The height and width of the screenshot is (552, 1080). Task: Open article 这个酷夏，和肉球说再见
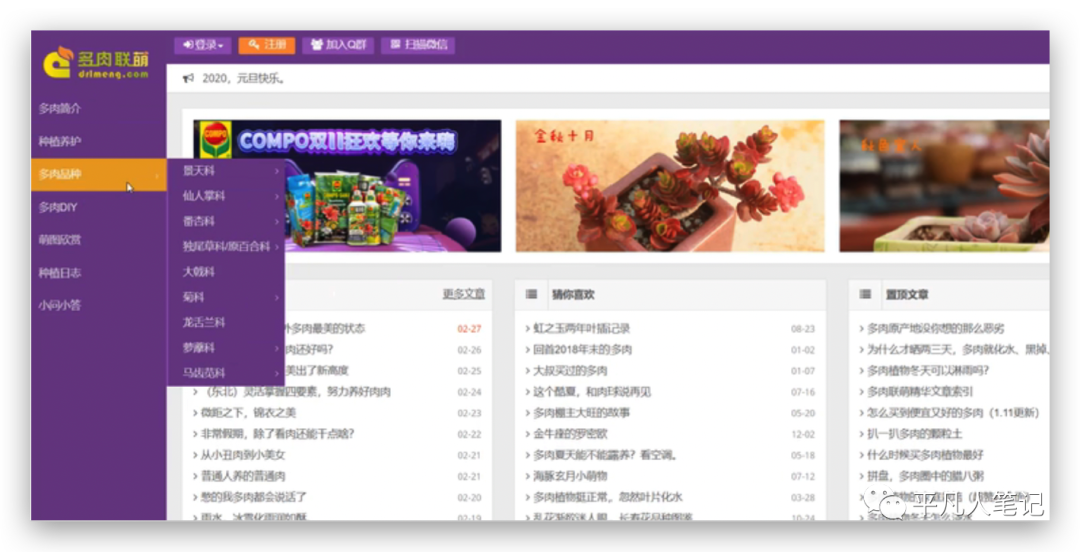point(592,391)
